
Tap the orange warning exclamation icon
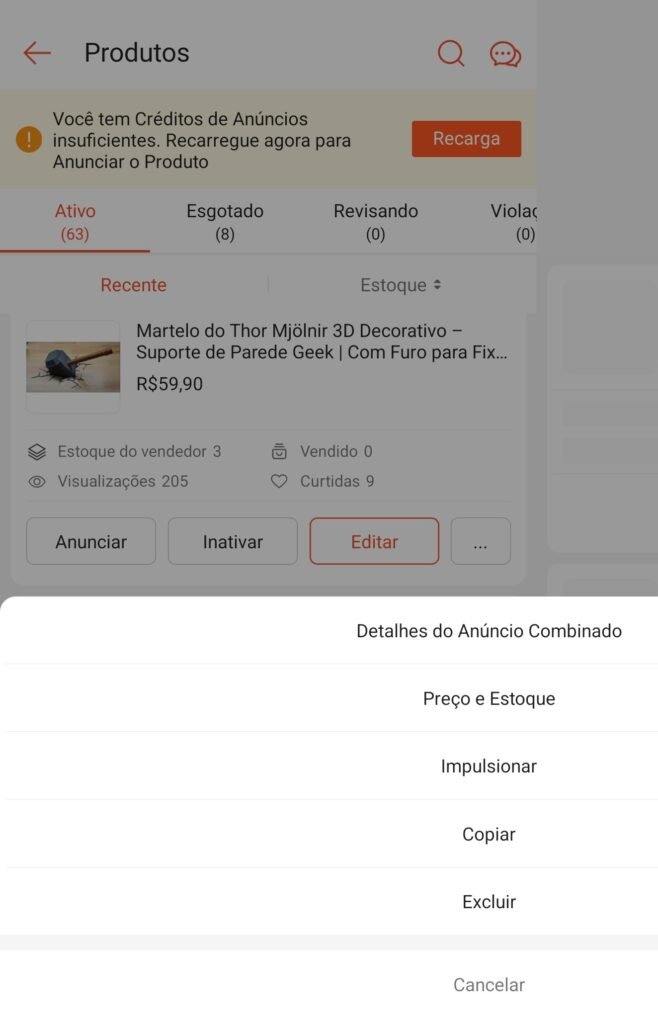(29, 139)
